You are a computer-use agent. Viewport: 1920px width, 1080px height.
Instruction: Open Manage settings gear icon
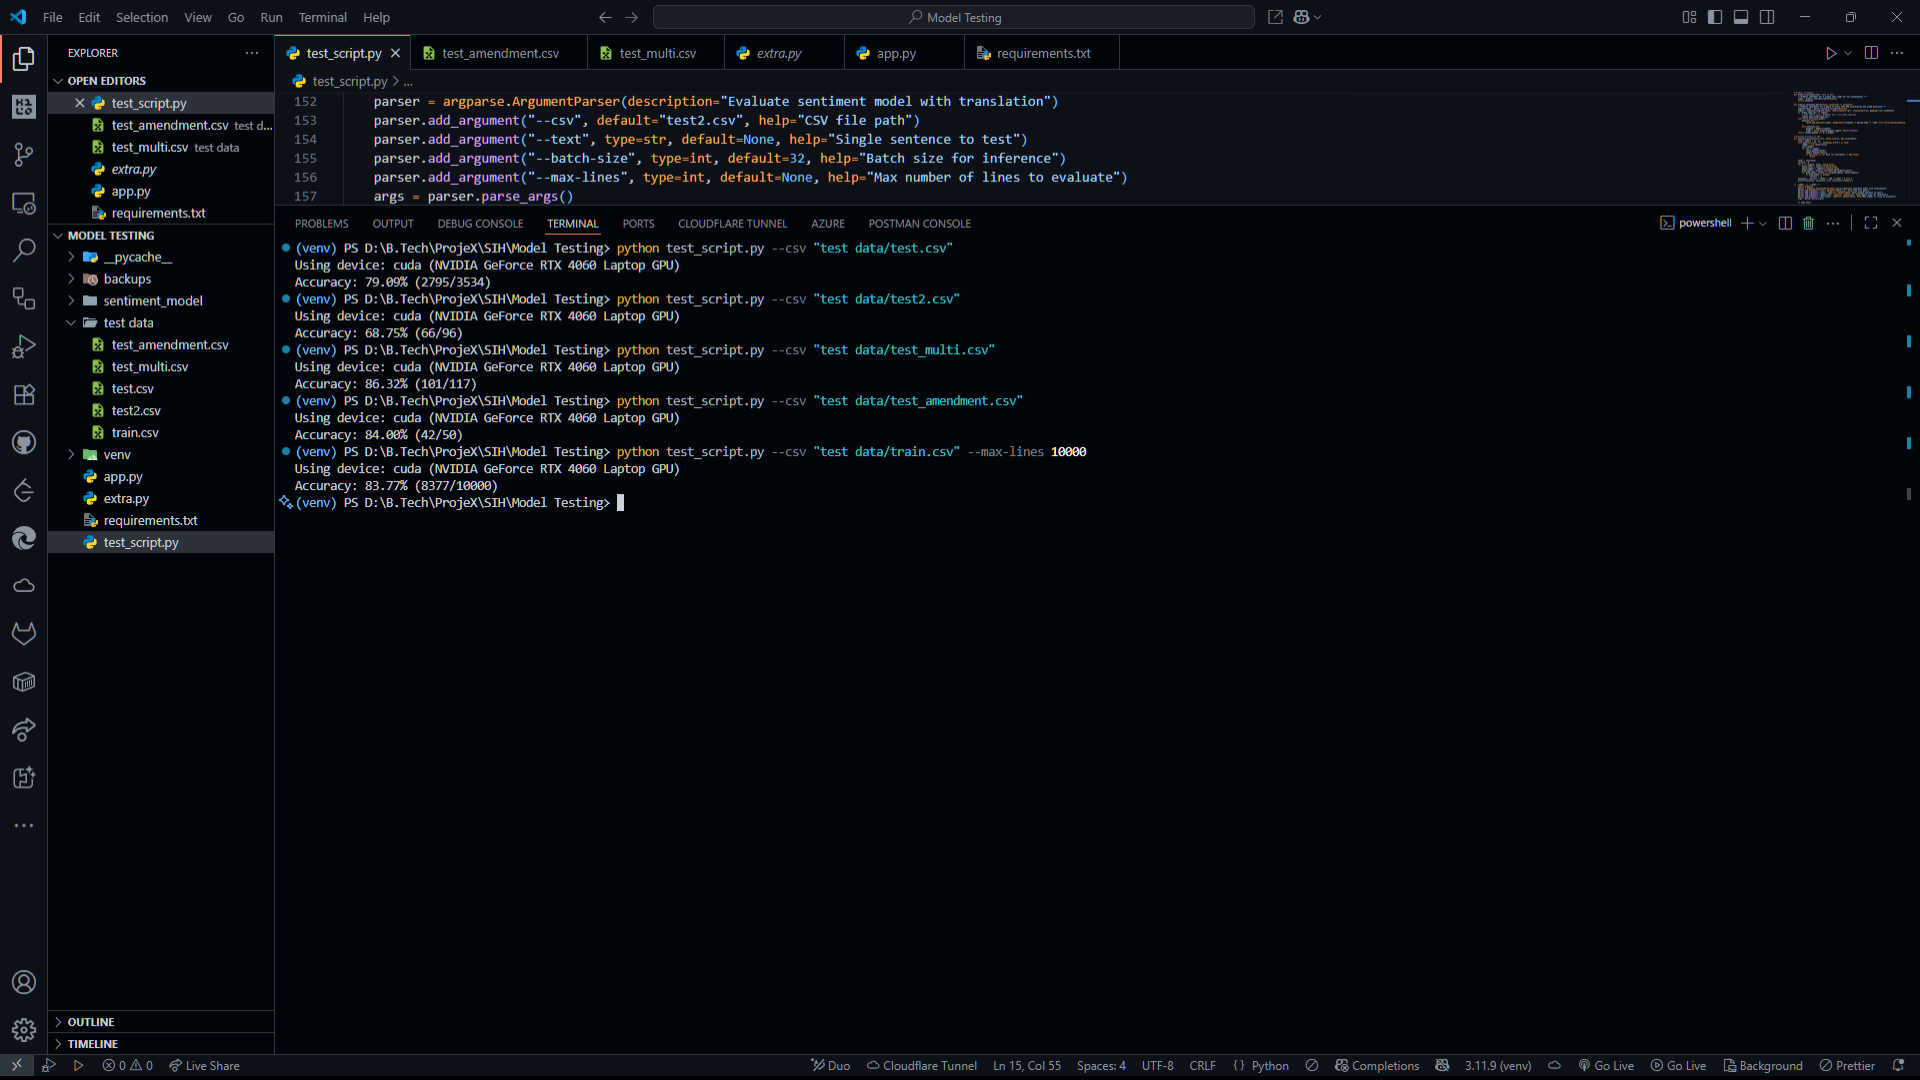[x=23, y=1029]
